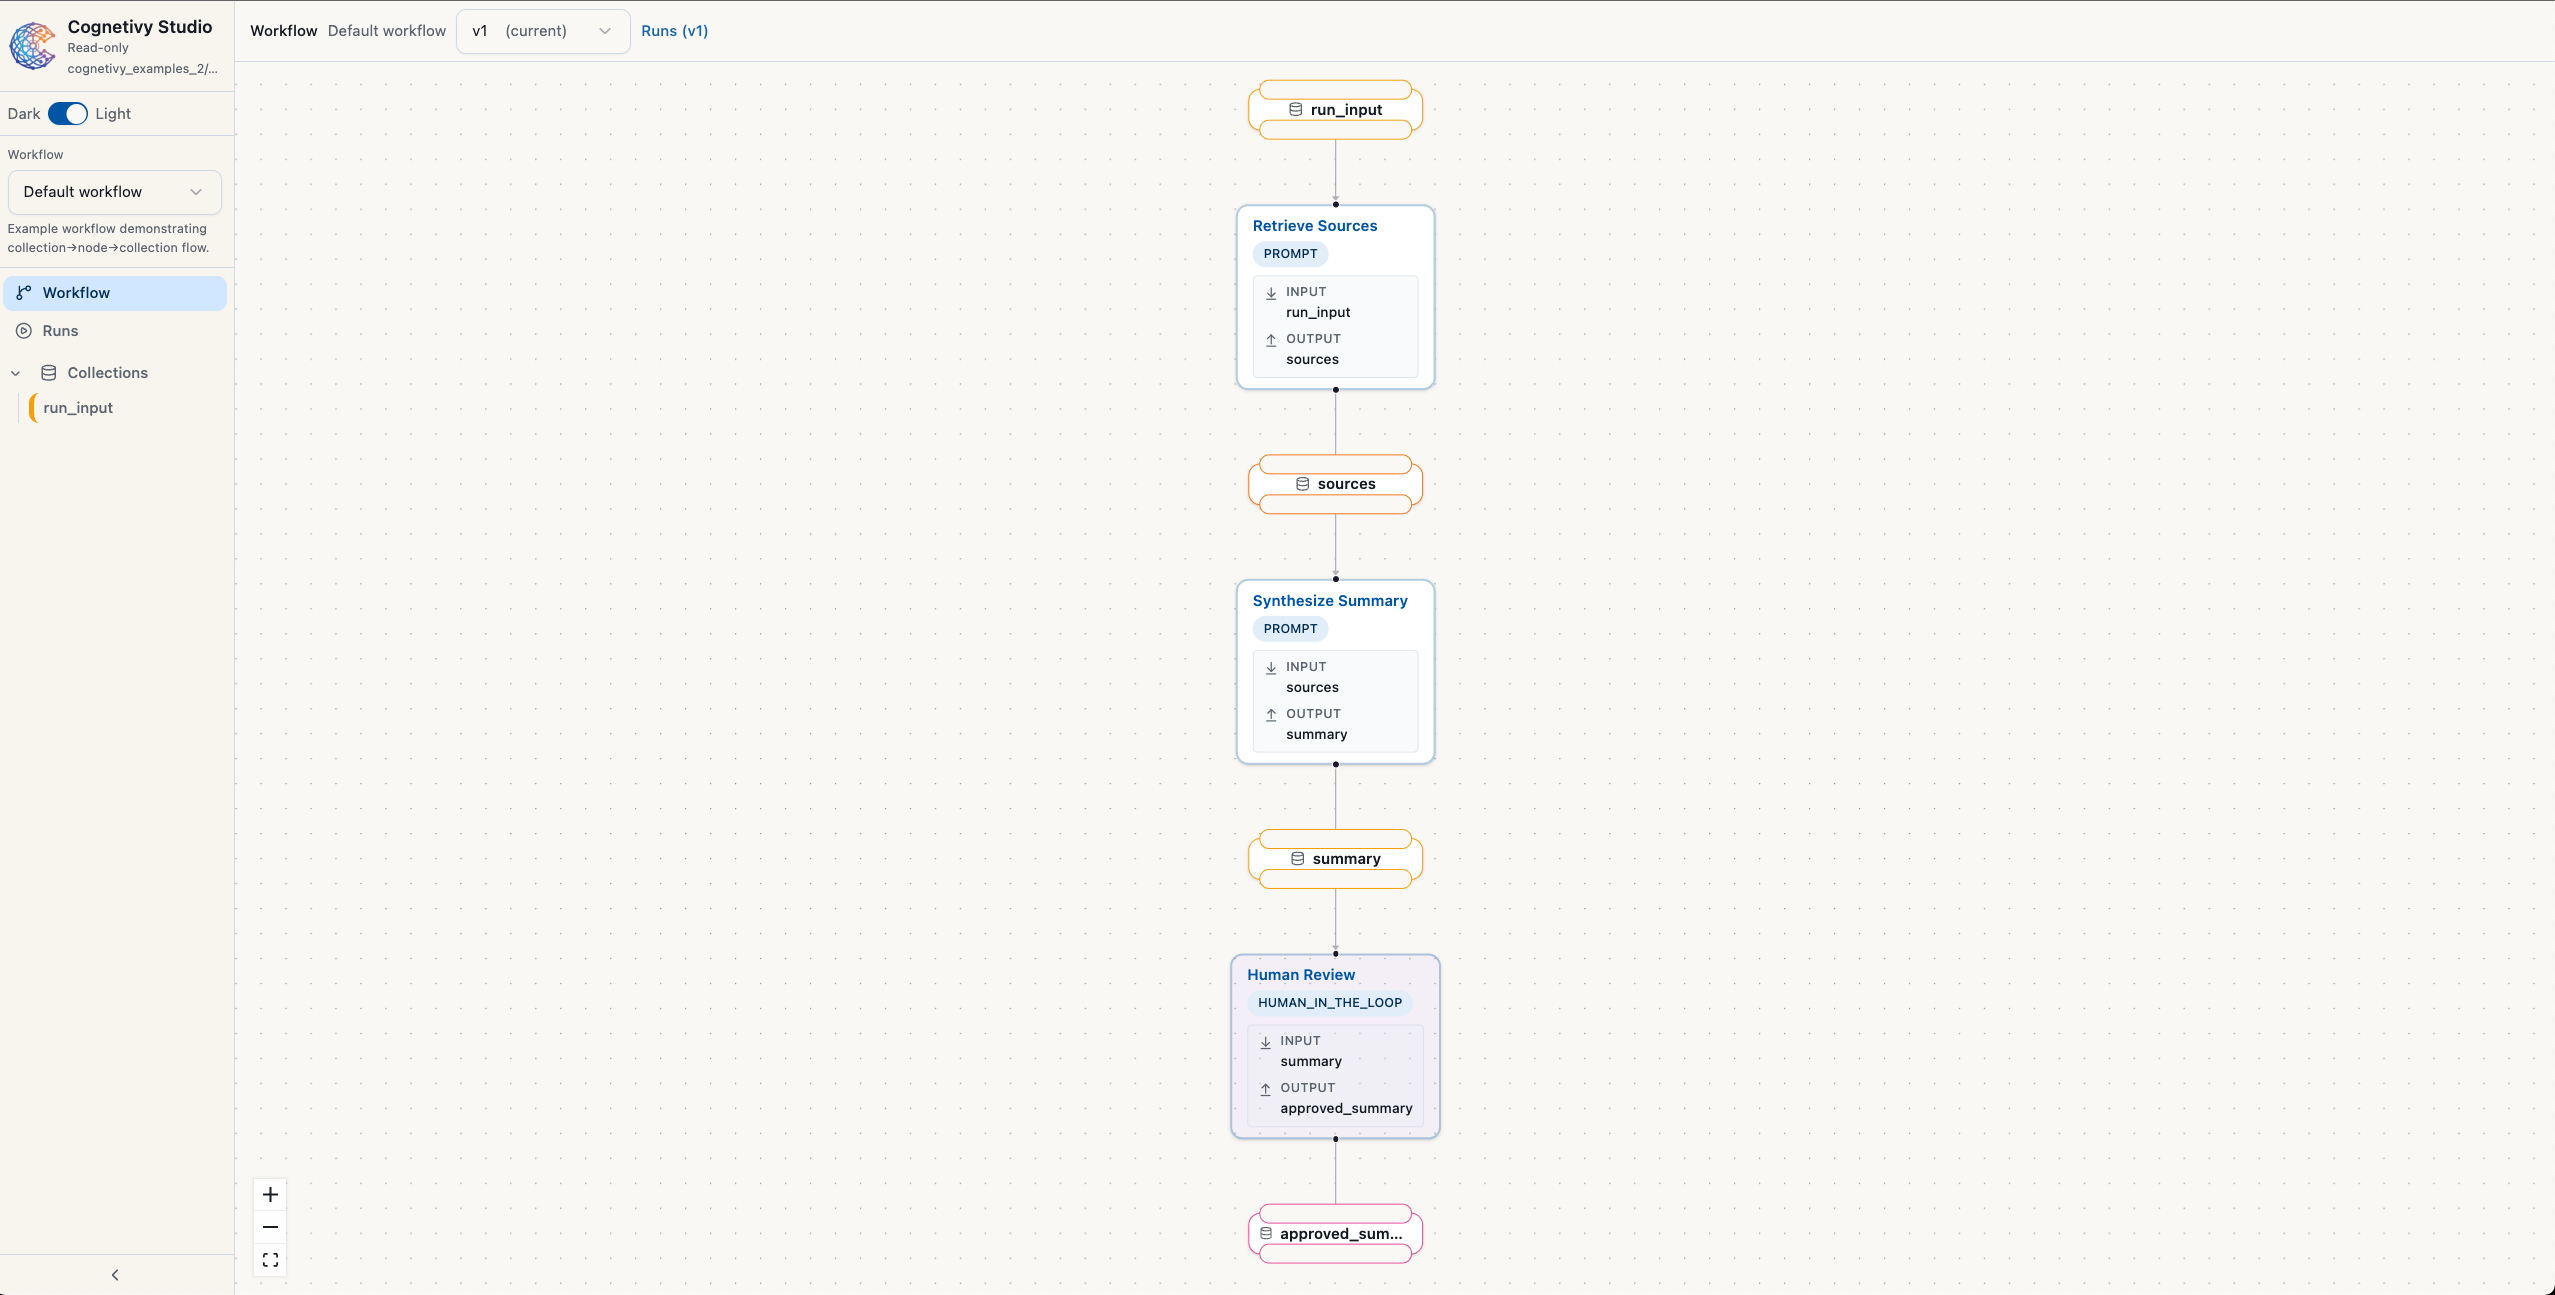2555x1295 pixels.
Task: Select the Workflow item in the sidebar
Action: pos(77,292)
